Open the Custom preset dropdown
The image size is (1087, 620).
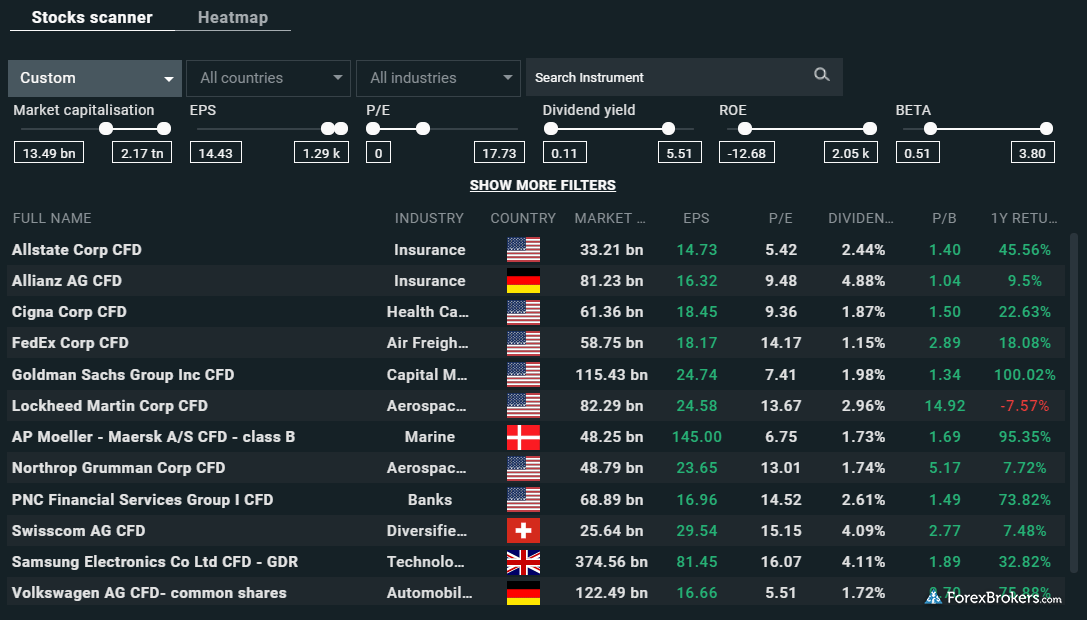coord(94,78)
